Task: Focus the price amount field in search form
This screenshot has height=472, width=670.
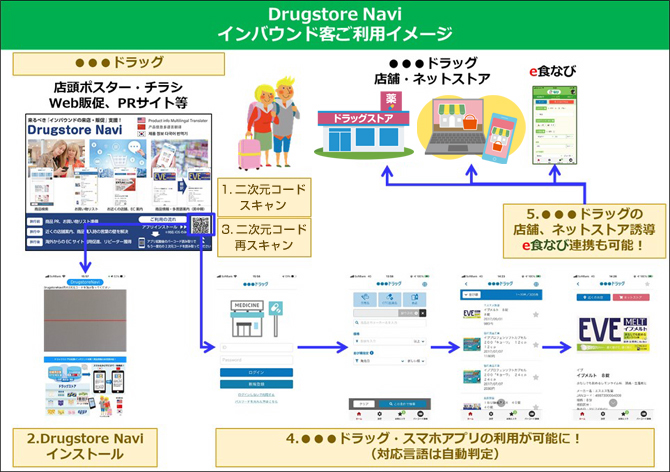Action: point(382,341)
